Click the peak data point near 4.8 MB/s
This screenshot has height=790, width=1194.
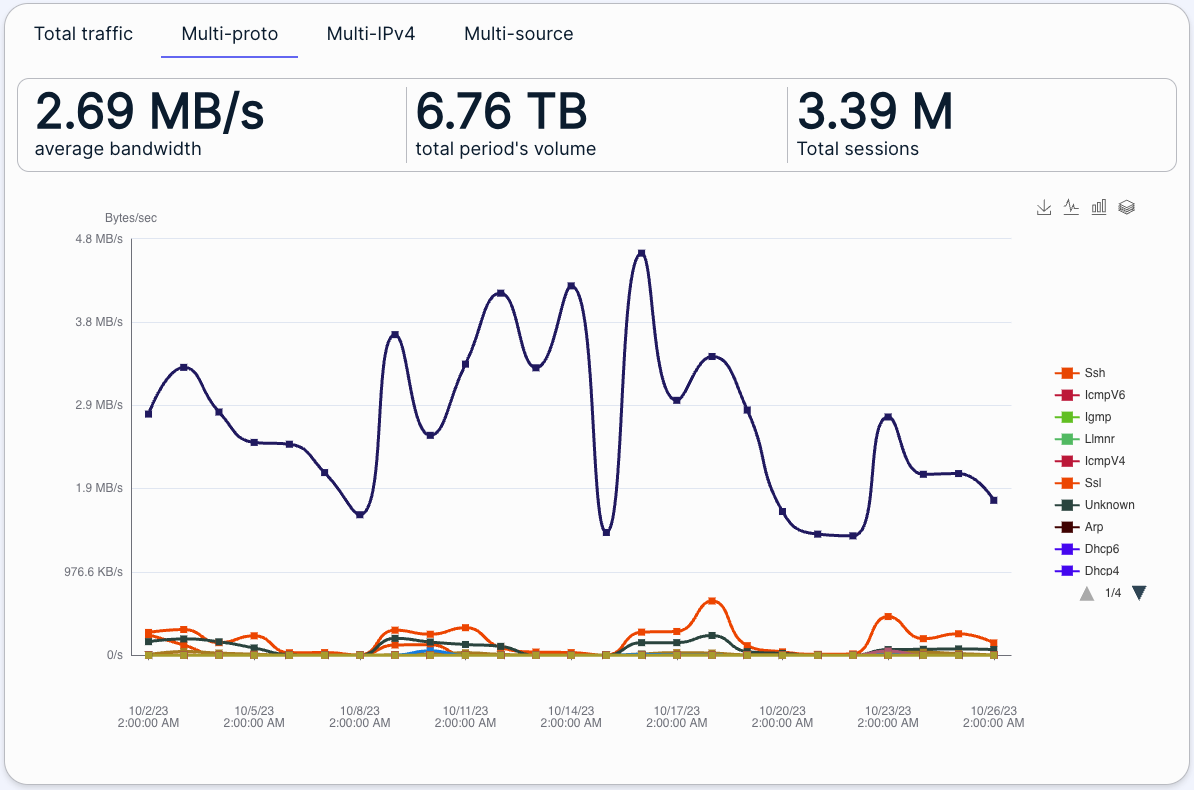pyautogui.click(x=641, y=254)
